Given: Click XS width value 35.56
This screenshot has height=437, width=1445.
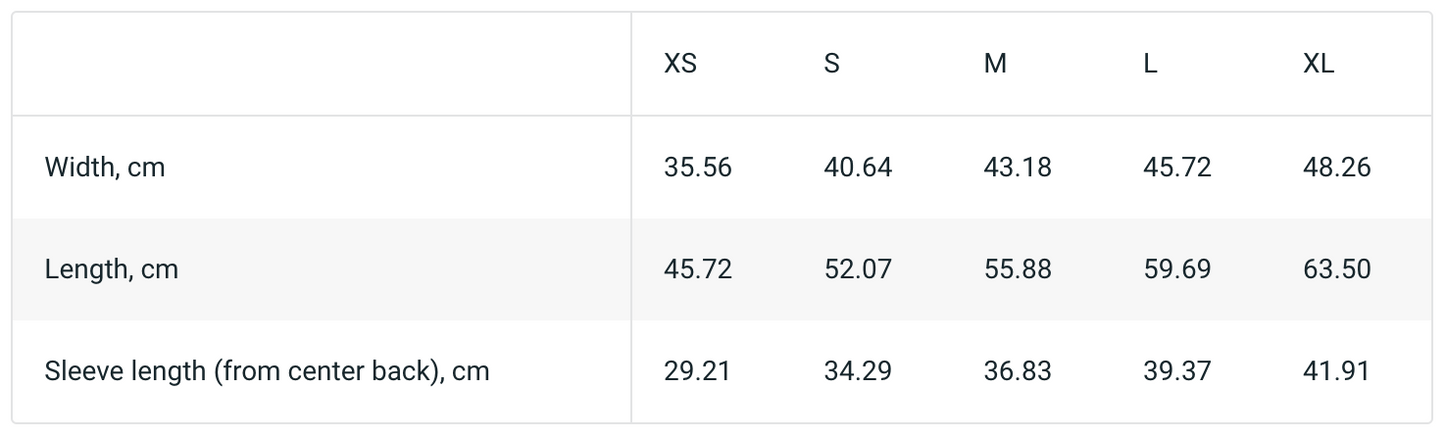Looking at the screenshot, I should click(698, 167).
